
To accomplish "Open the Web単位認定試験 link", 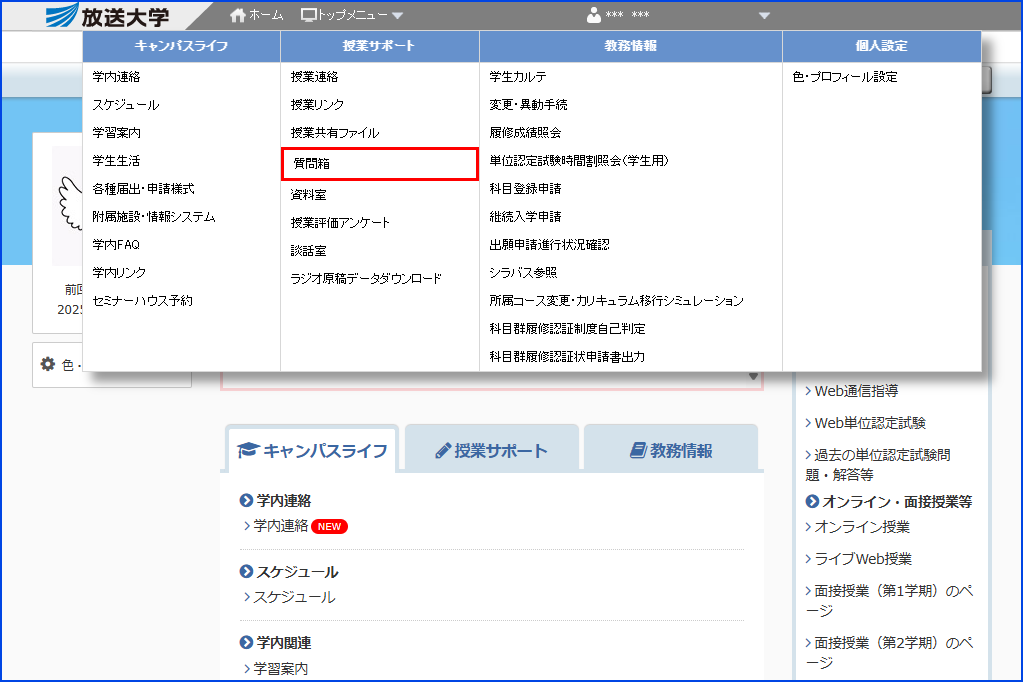I will pyautogui.click(x=870, y=423).
